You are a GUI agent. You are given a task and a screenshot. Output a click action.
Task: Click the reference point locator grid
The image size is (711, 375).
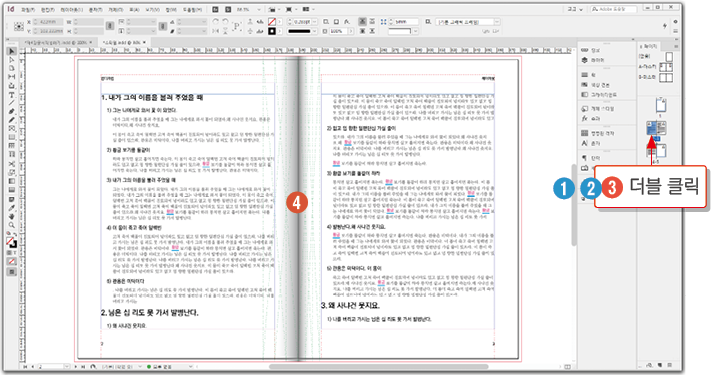[19, 27]
